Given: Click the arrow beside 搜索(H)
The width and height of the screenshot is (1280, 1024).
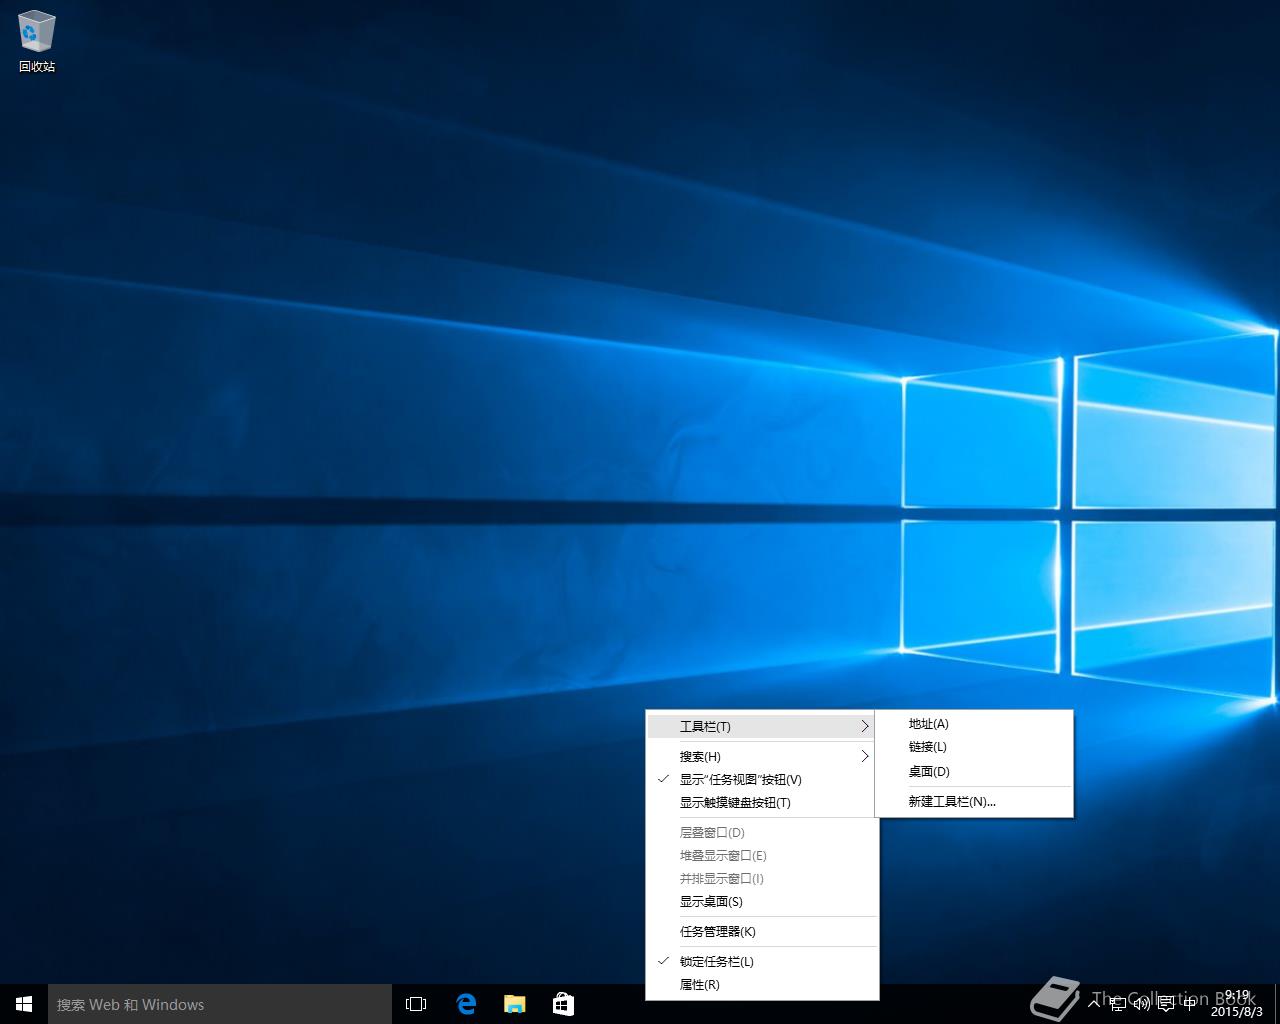Looking at the screenshot, I should (865, 757).
